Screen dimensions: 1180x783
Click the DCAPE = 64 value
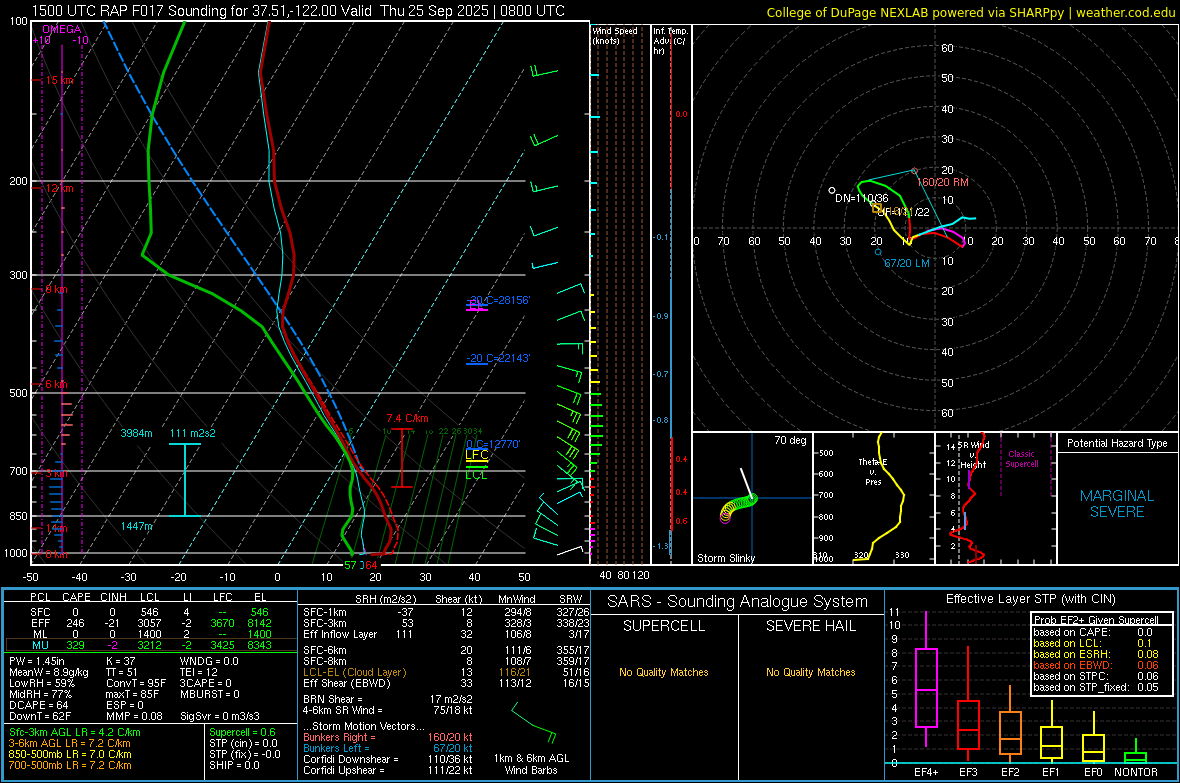tap(38, 705)
